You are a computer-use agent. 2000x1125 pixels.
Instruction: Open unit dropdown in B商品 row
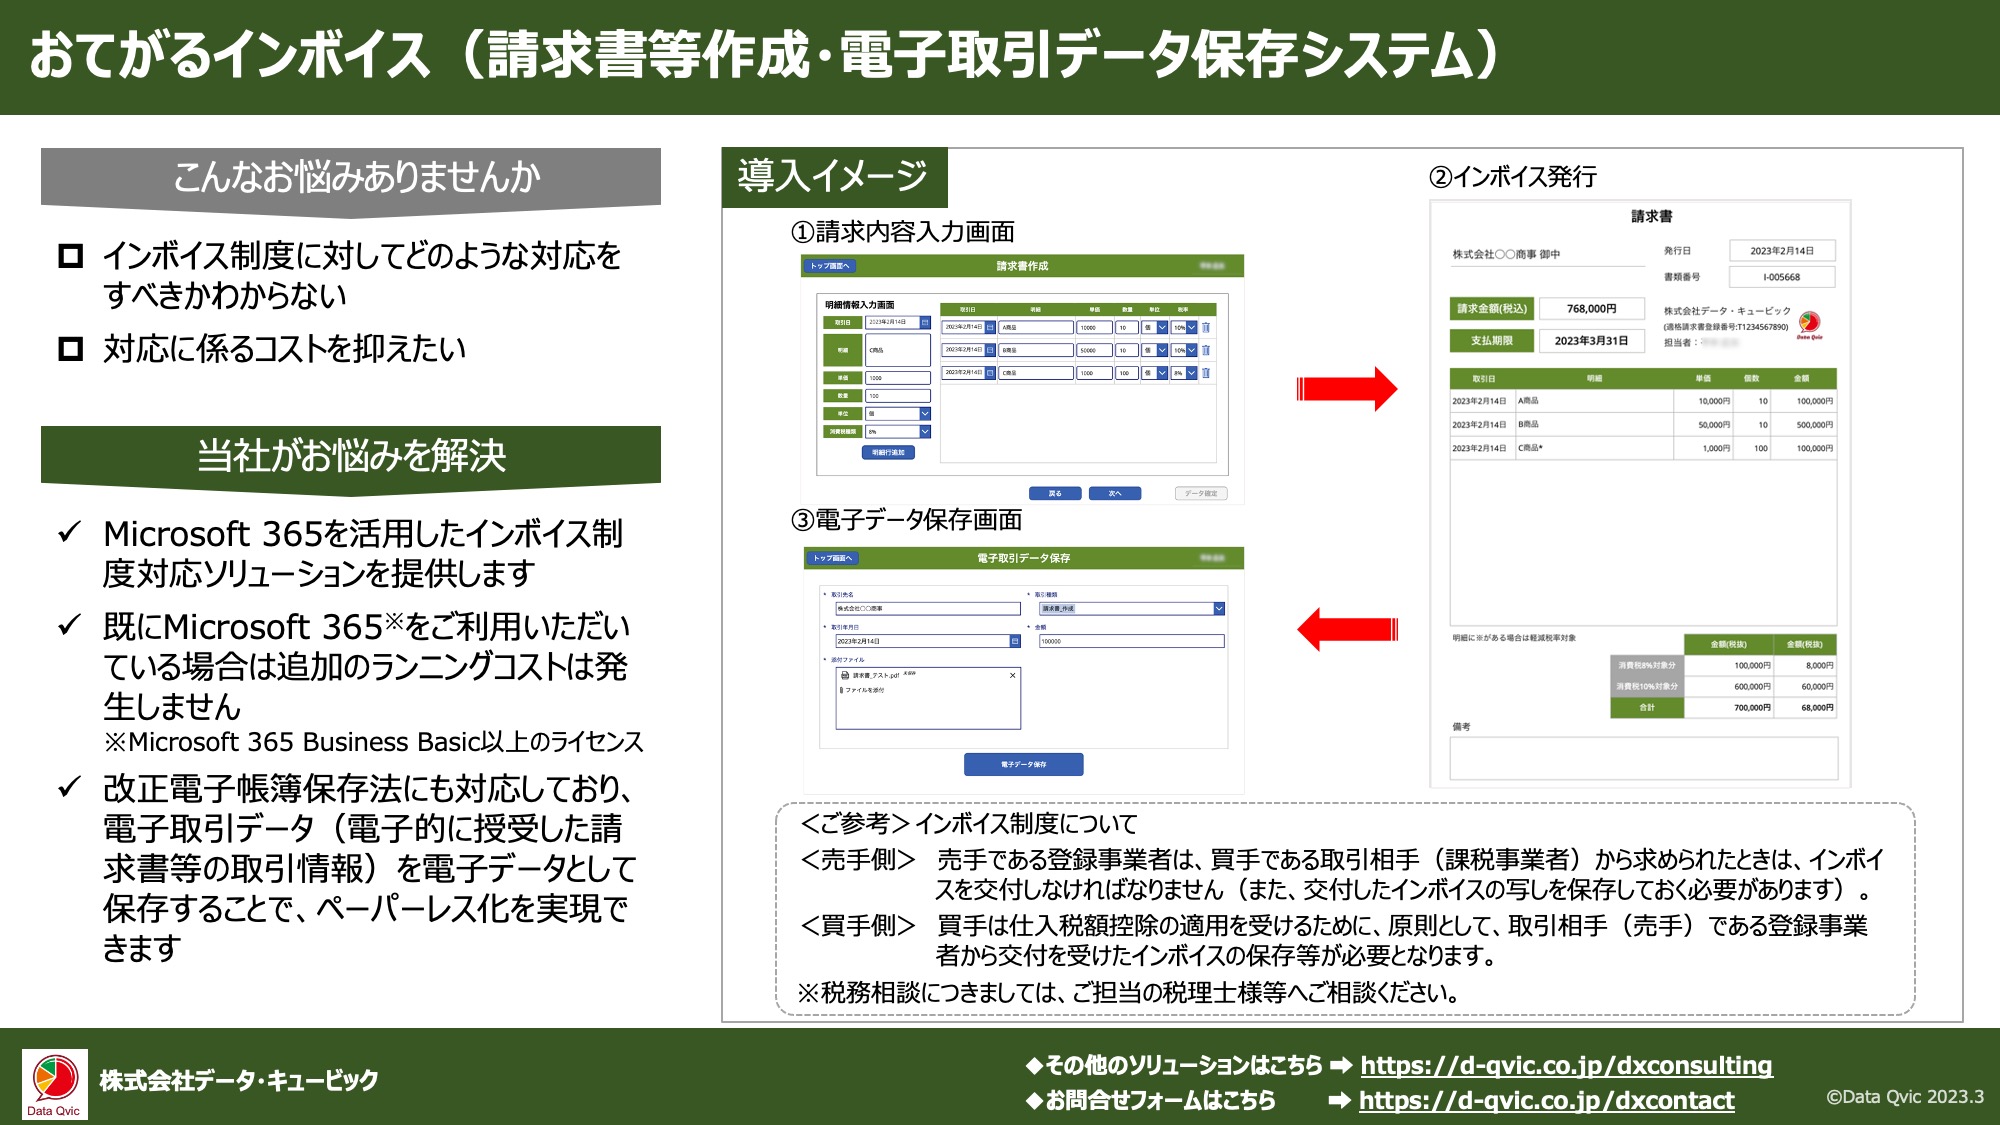click(1162, 350)
